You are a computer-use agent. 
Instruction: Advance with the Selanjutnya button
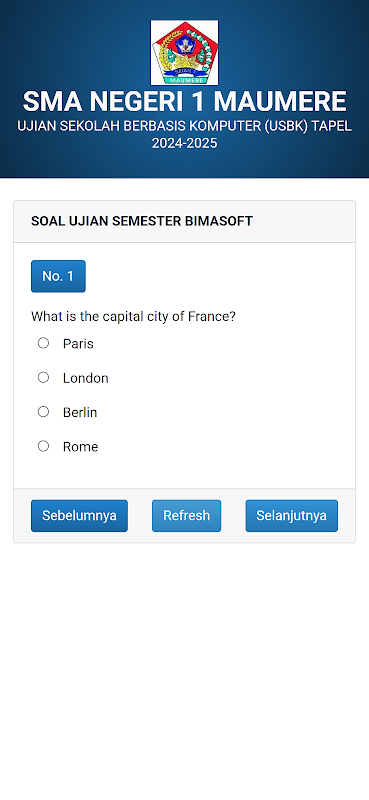[291, 516]
